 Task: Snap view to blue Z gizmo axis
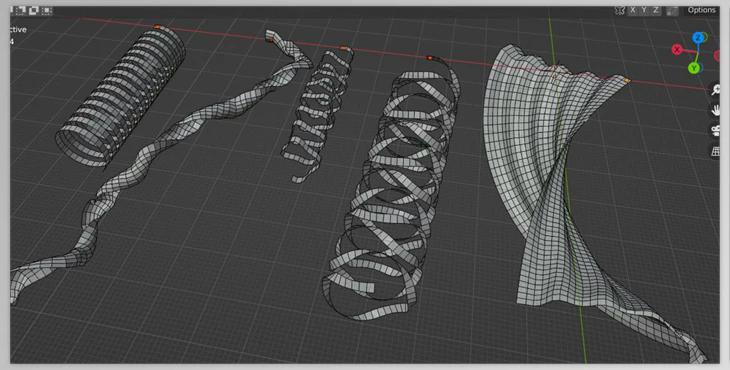pos(697,38)
